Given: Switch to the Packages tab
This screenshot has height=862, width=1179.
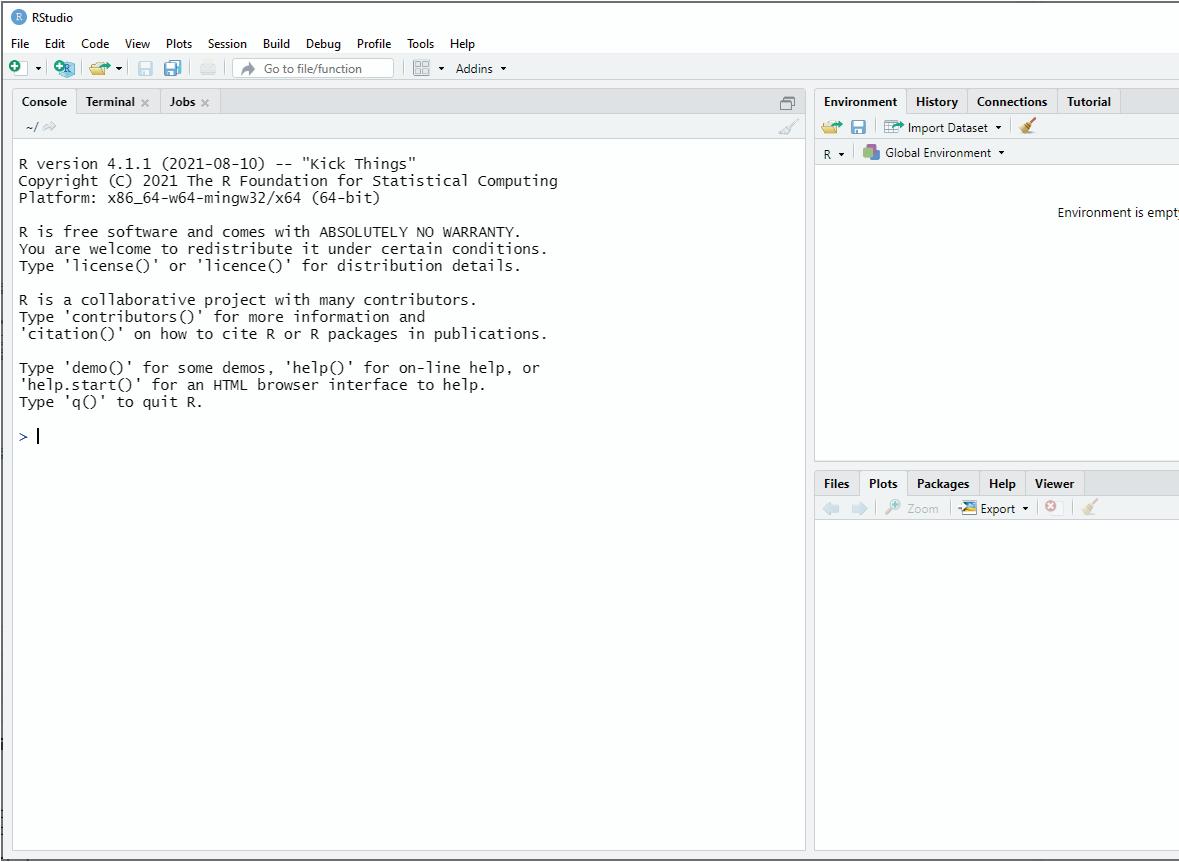Looking at the screenshot, I should click(942, 484).
